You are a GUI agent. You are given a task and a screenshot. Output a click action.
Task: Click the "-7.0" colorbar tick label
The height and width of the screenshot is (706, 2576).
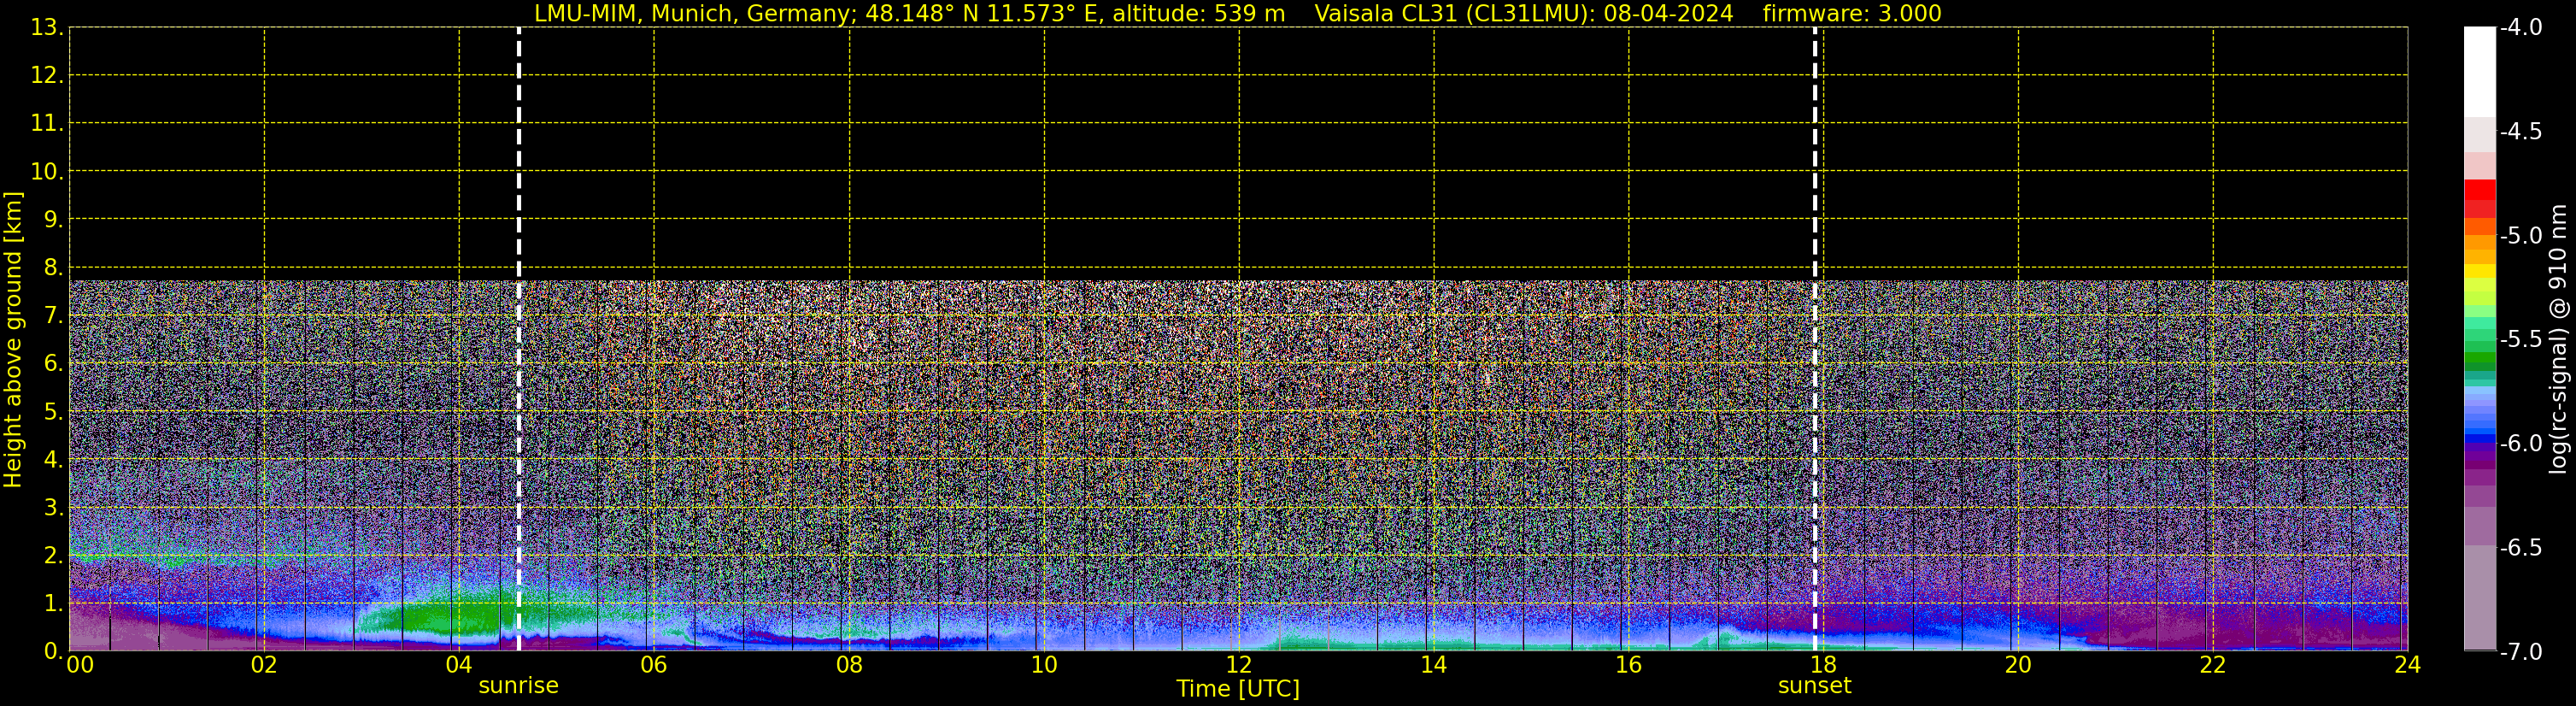pos(2520,652)
